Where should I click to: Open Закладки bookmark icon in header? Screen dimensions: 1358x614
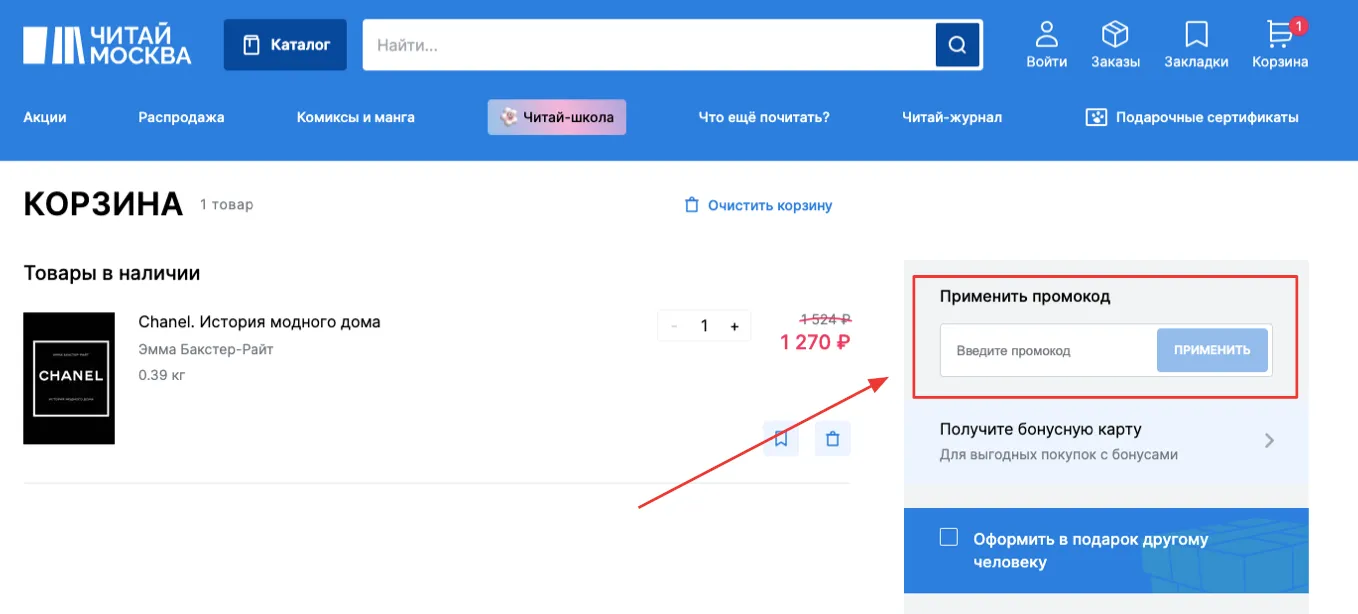1196,45
